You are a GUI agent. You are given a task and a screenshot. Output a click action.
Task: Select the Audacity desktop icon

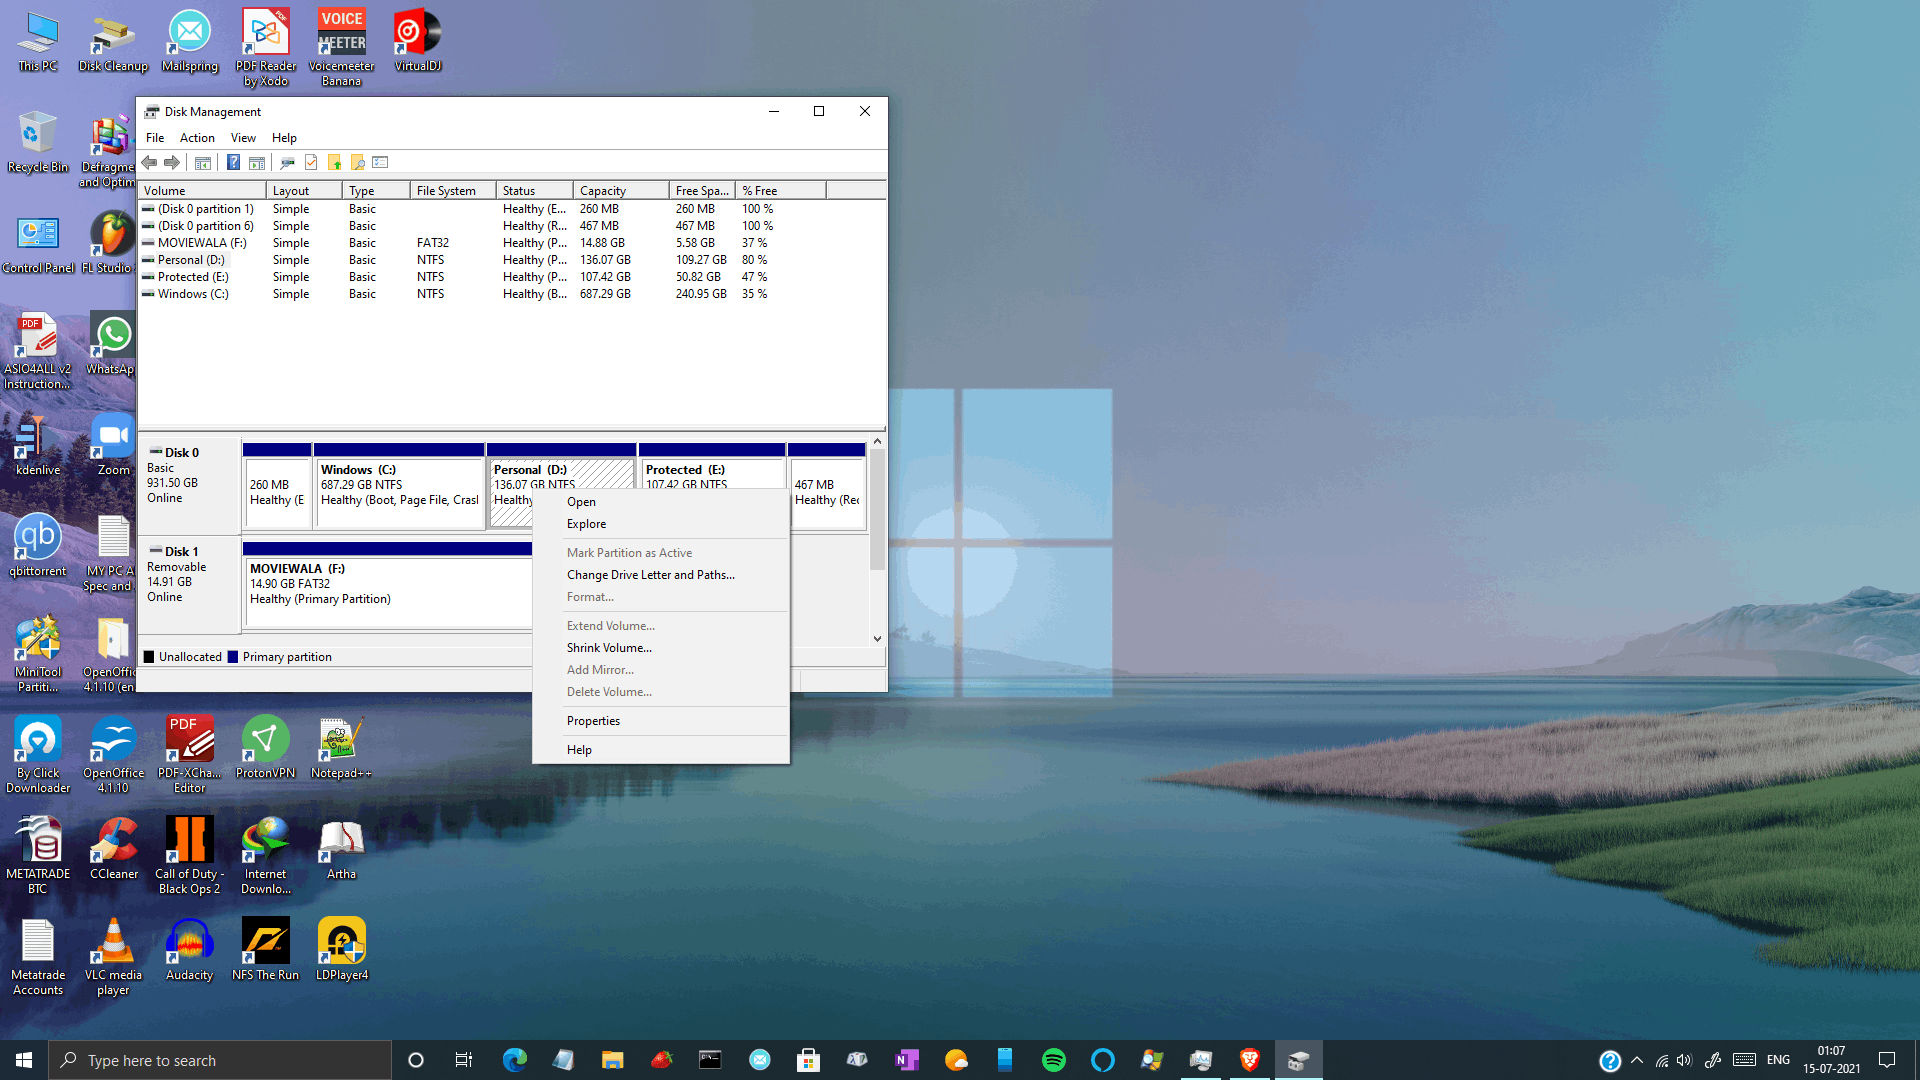click(x=189, y=950)
